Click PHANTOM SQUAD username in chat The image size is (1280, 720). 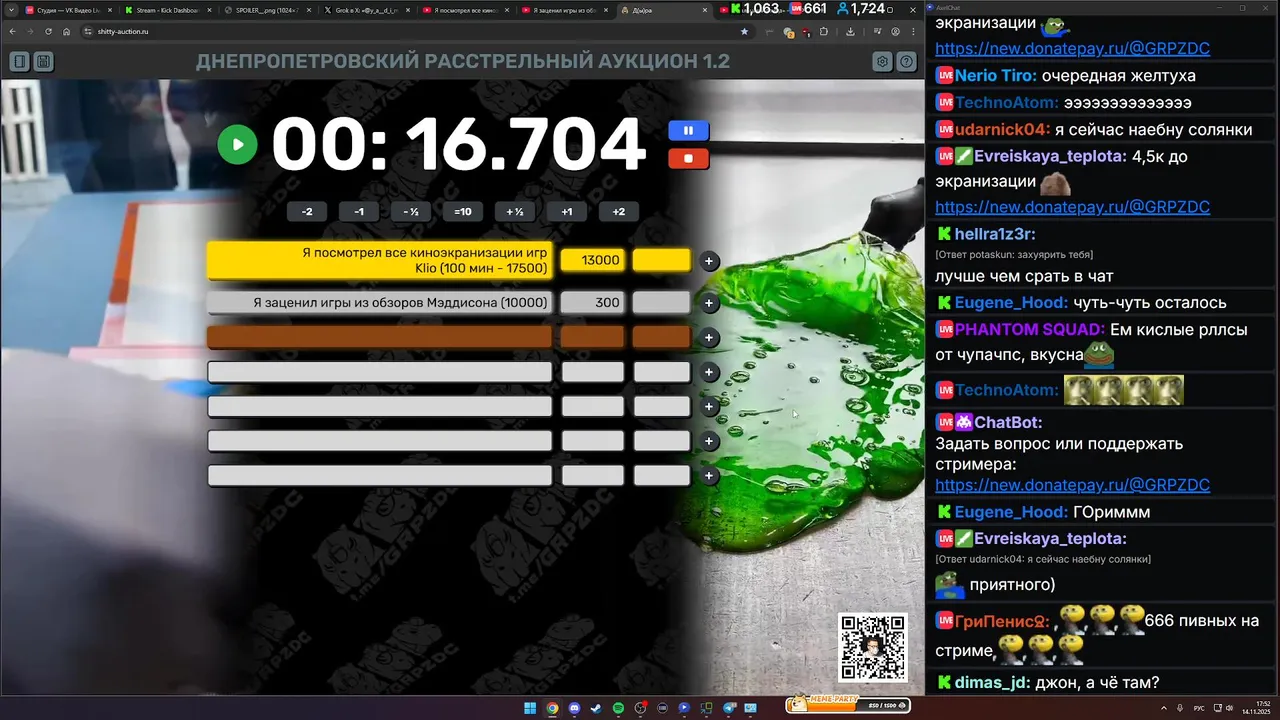[1030, 329]
